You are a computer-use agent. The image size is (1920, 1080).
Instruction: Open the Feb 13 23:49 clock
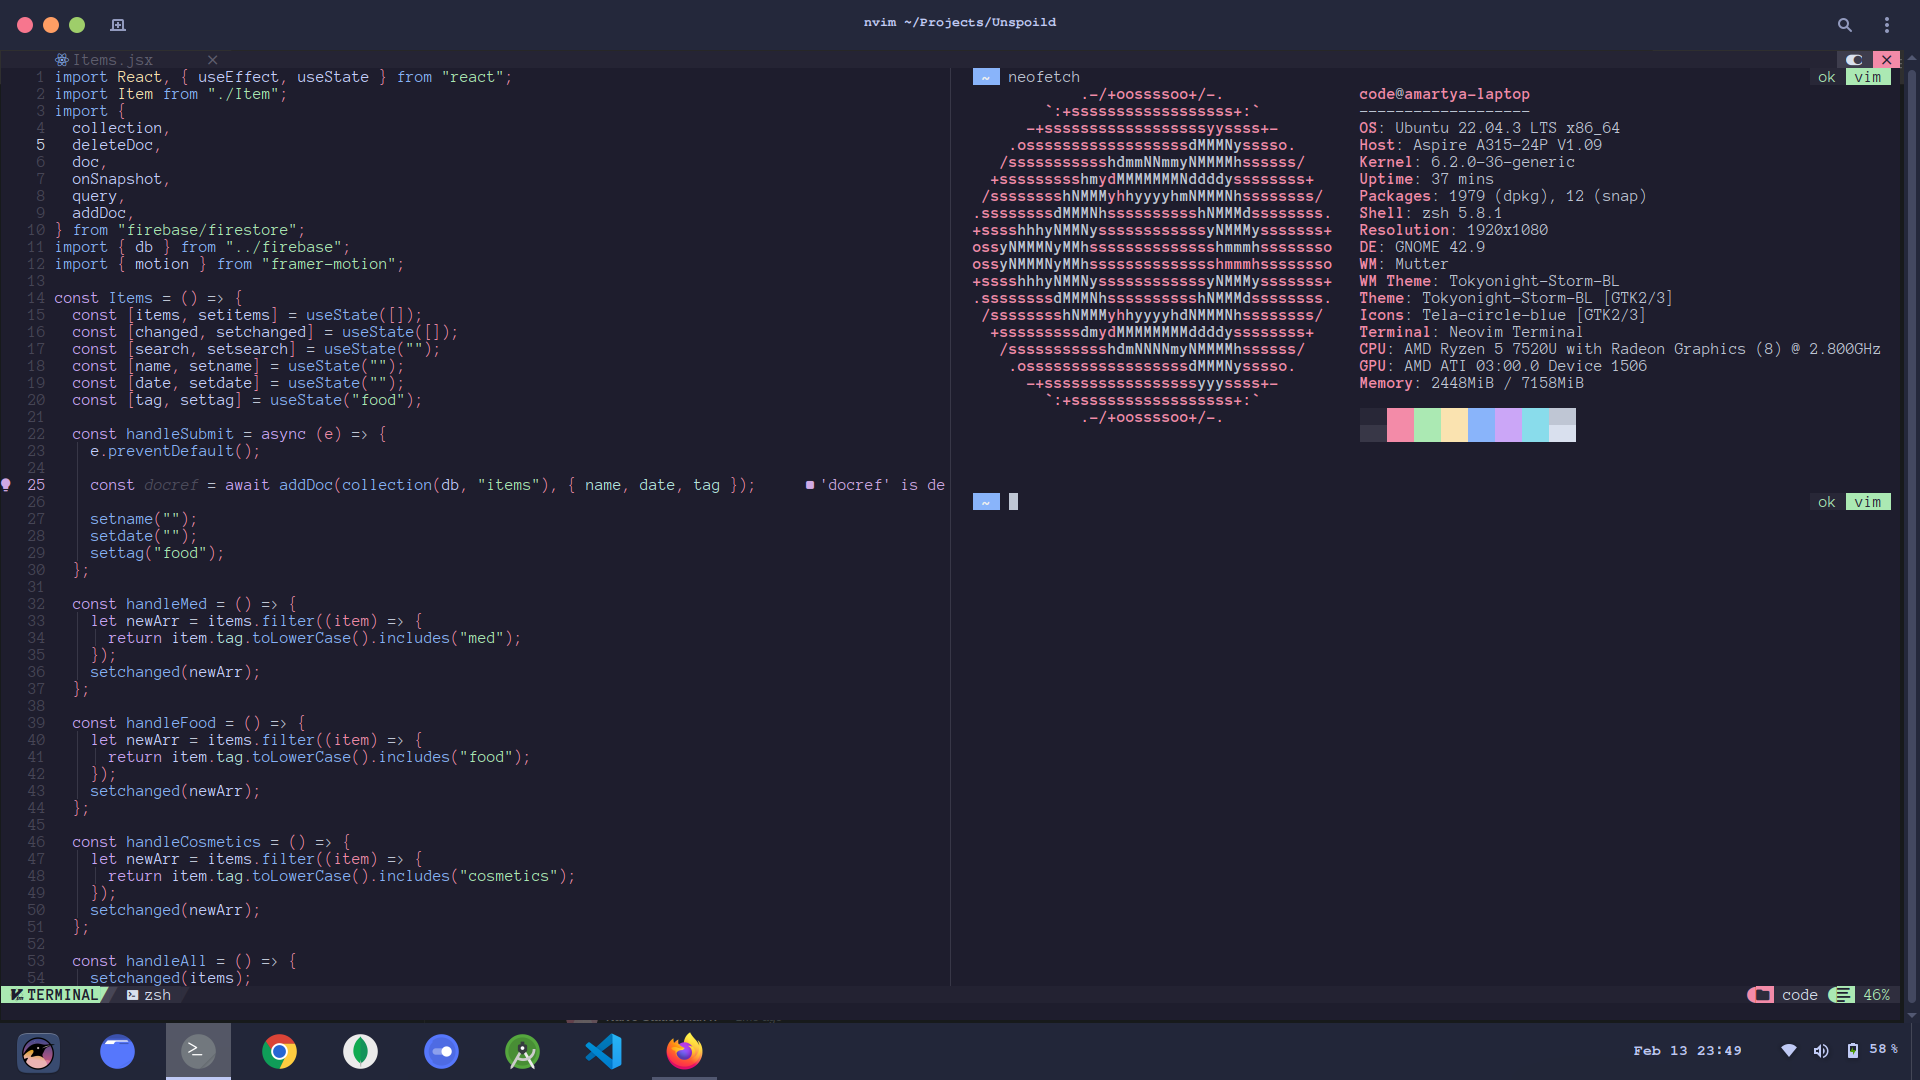click(1687, 1050)
